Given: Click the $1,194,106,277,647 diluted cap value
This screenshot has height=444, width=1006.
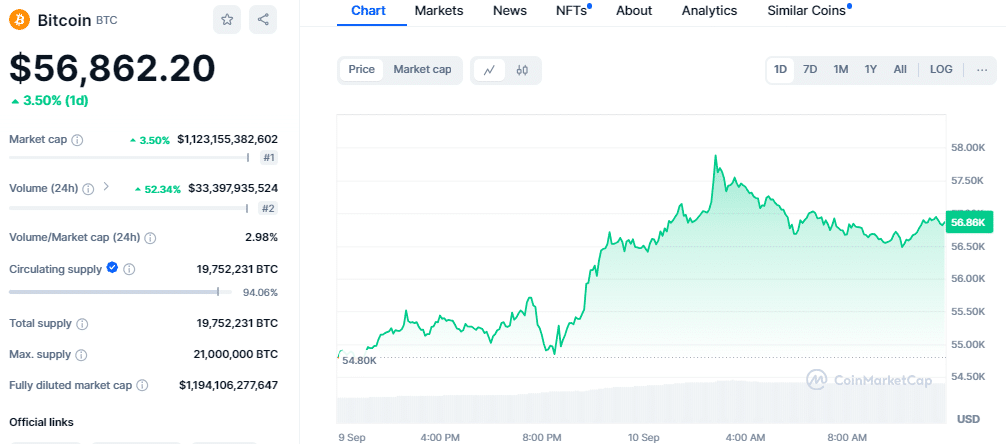Looking at the screenshot, I should coord(228,385).
